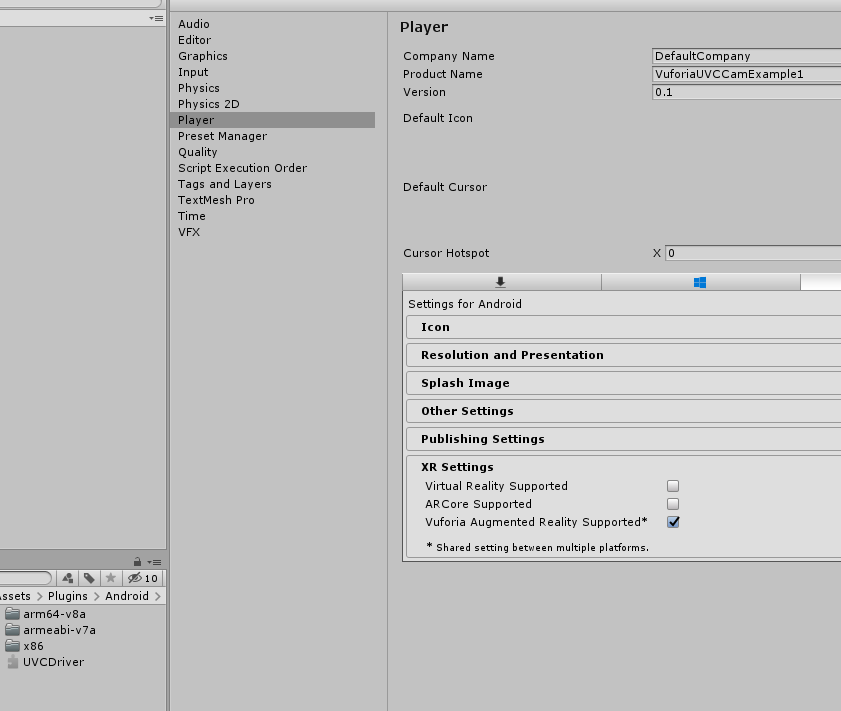Enable Virtual Reality Supported
Screen dimensions: 841x711
(673, 486)
